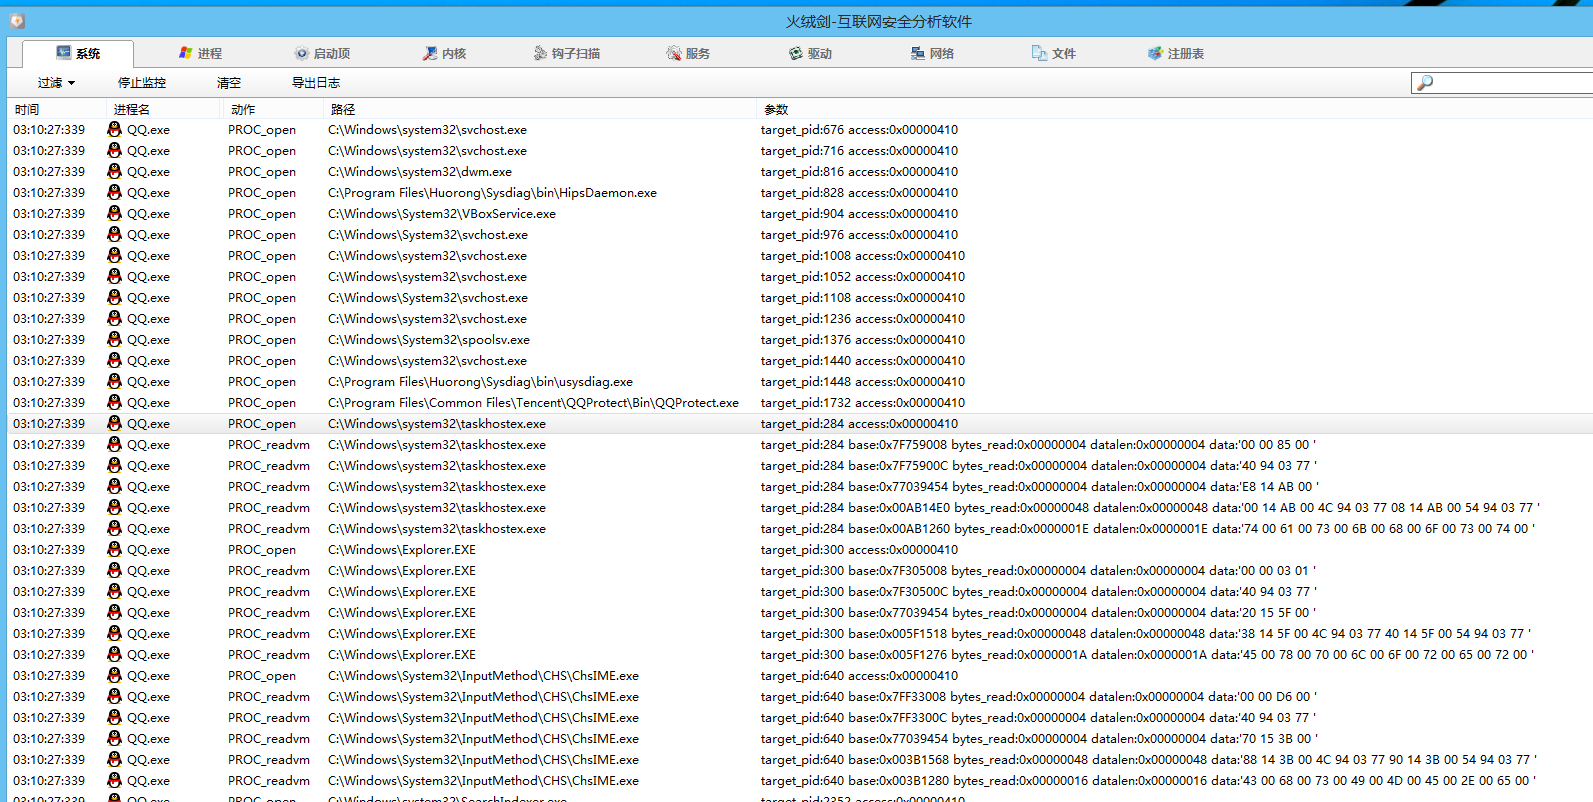
Task: Select the HipsDaemon.exe path cell
Action: coord(492,193)
